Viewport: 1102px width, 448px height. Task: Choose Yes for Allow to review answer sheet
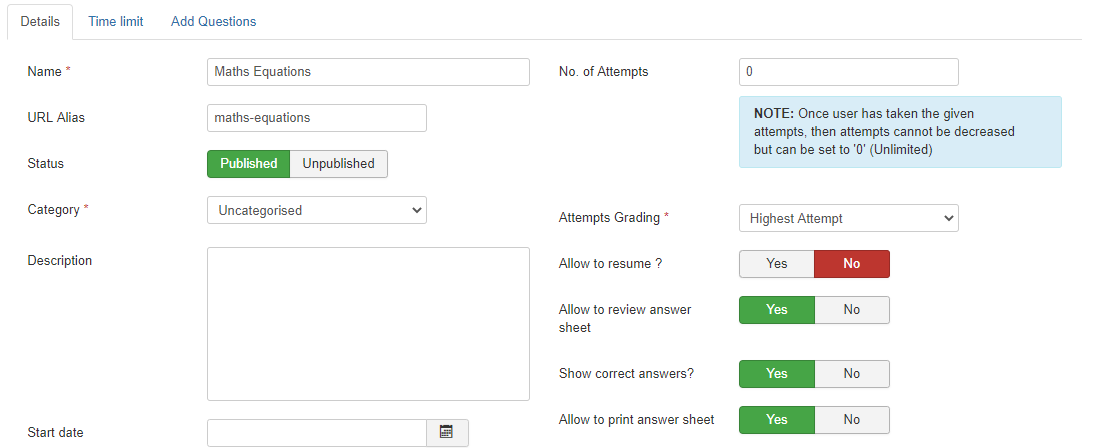[776, 310]
